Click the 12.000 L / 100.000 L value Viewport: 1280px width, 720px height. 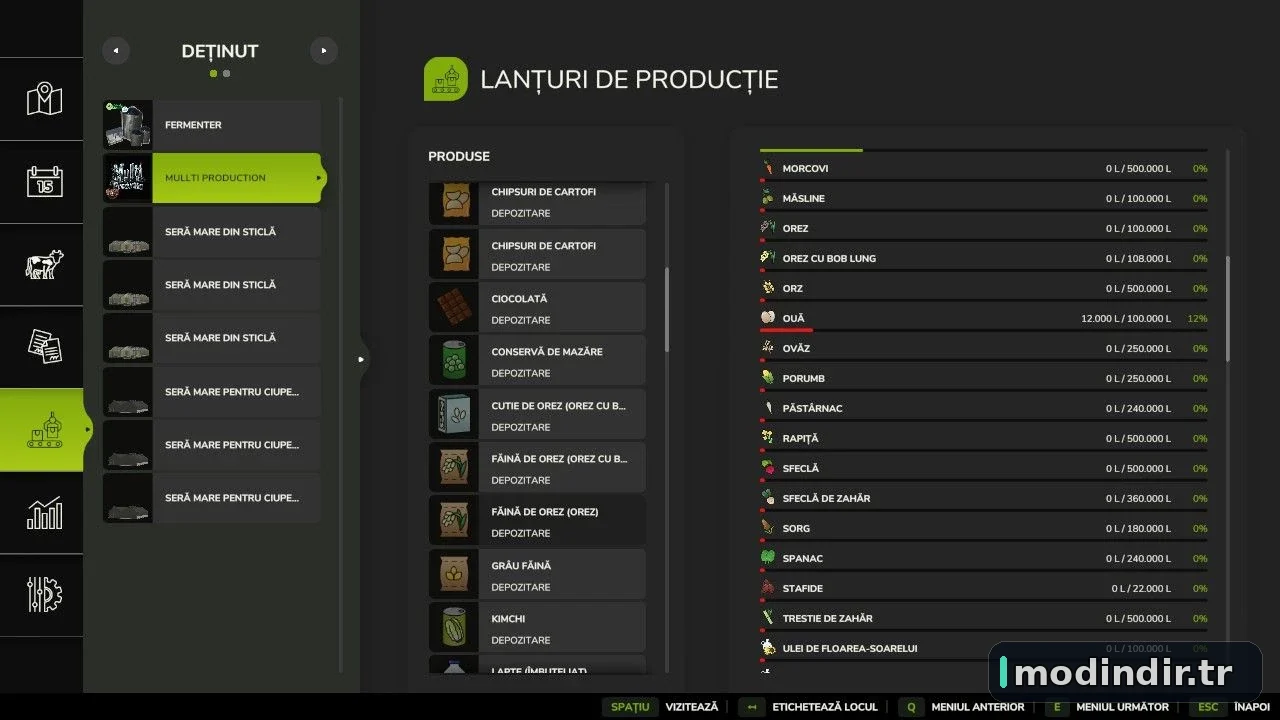tap(1125, 318)
